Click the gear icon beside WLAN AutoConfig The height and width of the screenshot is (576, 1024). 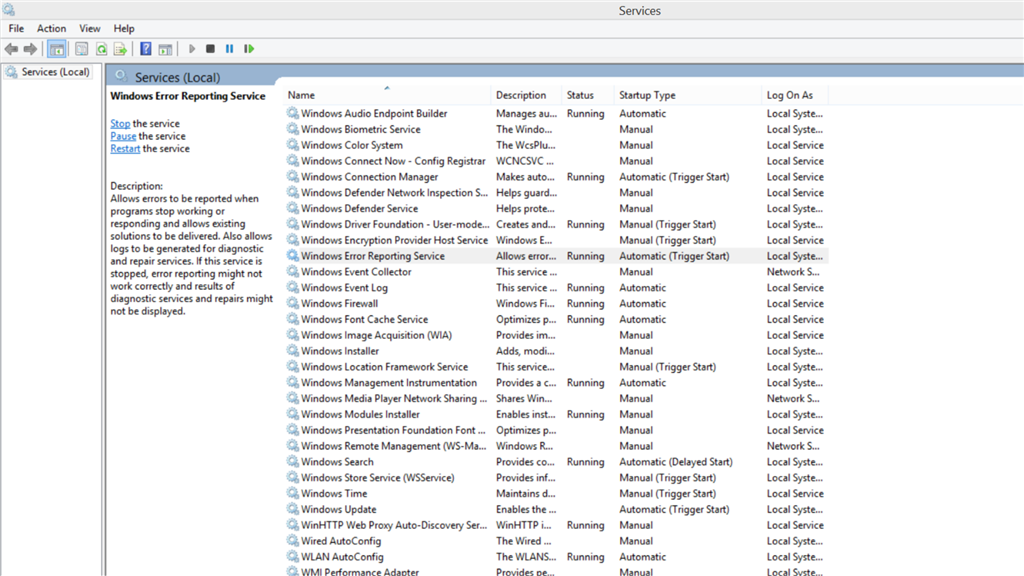293,557
